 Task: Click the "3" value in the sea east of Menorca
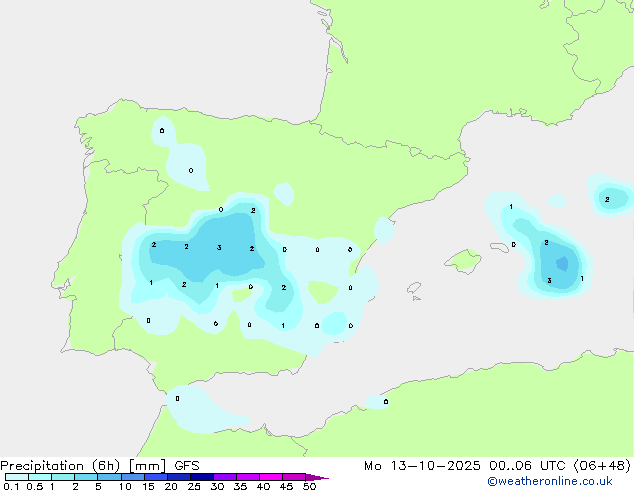coord(549,280)
